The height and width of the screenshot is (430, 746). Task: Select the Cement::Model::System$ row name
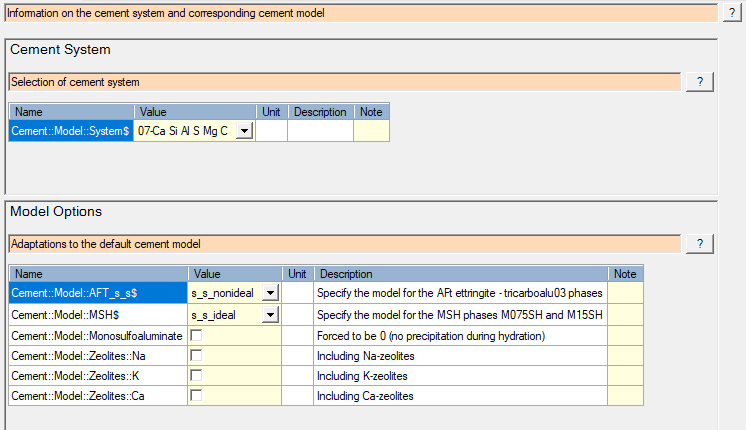click(70, 131)
